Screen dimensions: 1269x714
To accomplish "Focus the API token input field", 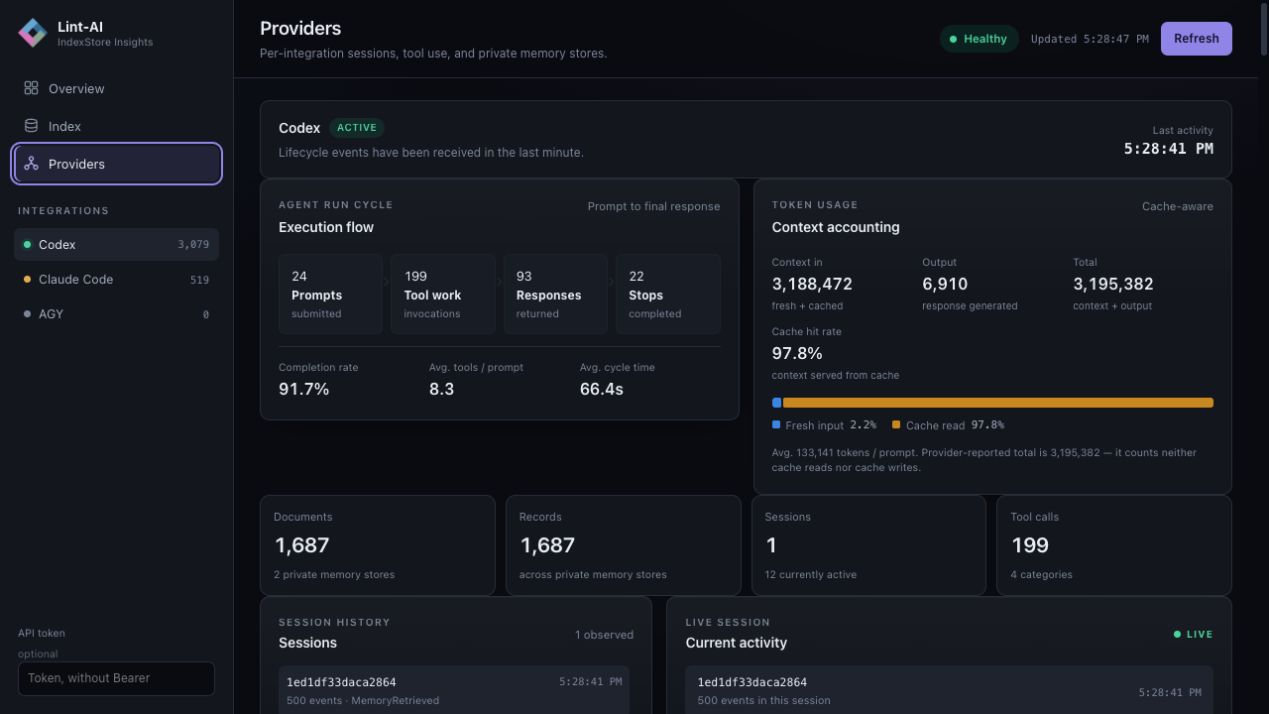I will pos(116,678).
